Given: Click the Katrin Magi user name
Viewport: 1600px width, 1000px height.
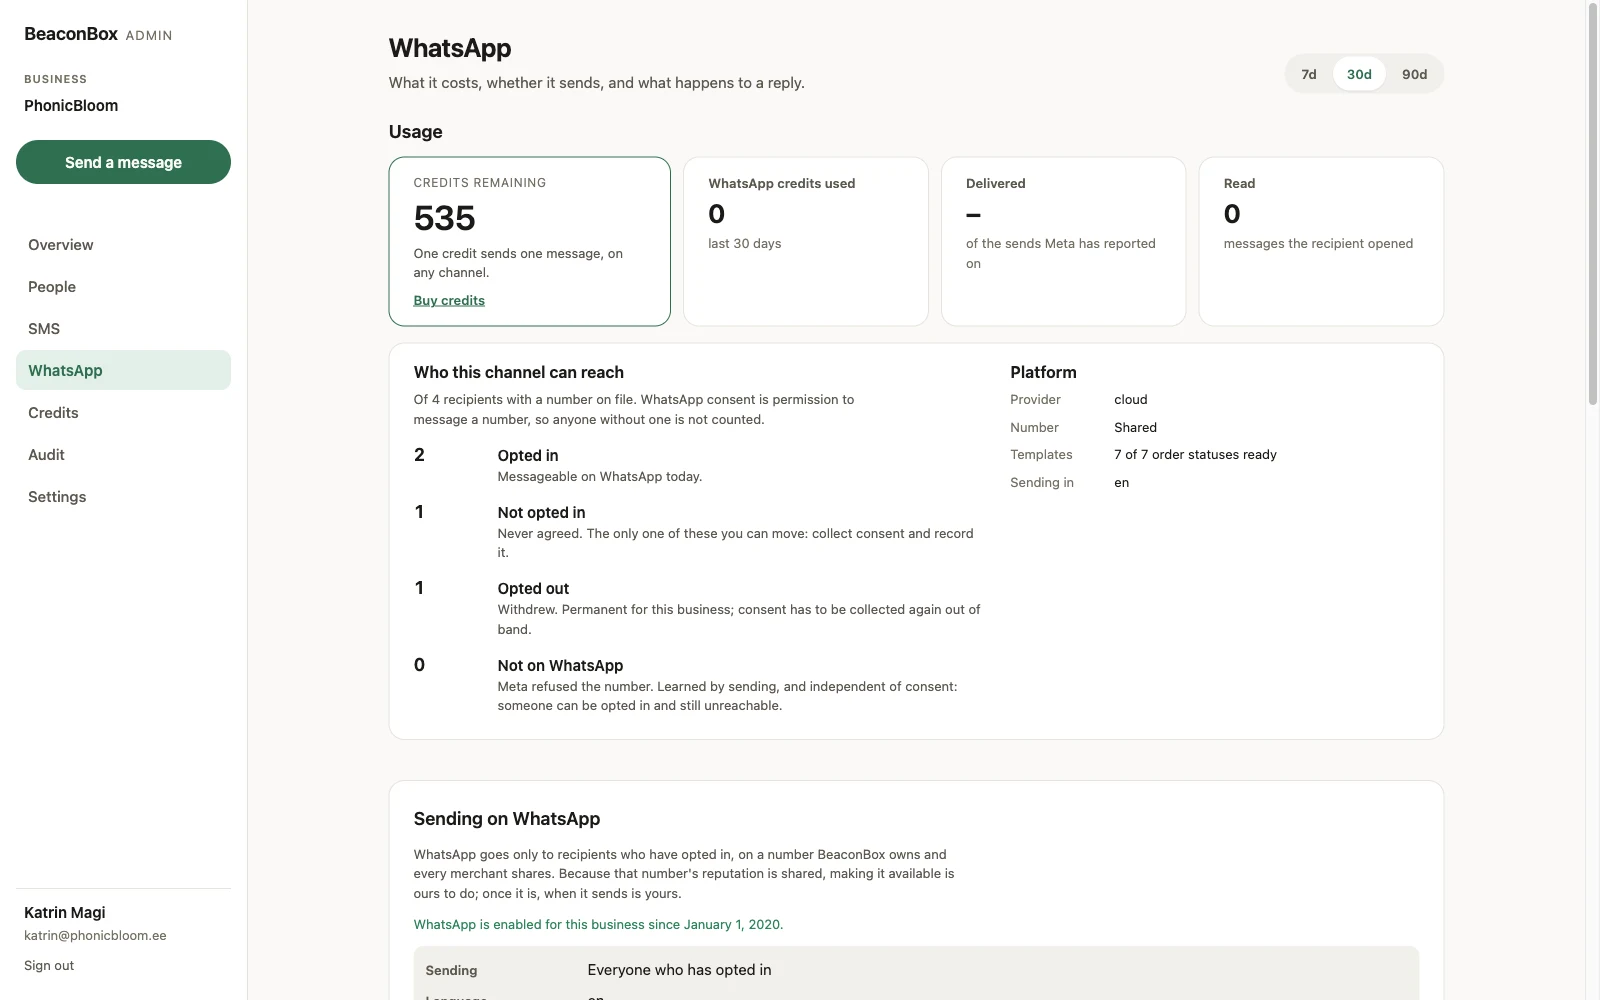Looking at the screenshot, I should [65, 912].
